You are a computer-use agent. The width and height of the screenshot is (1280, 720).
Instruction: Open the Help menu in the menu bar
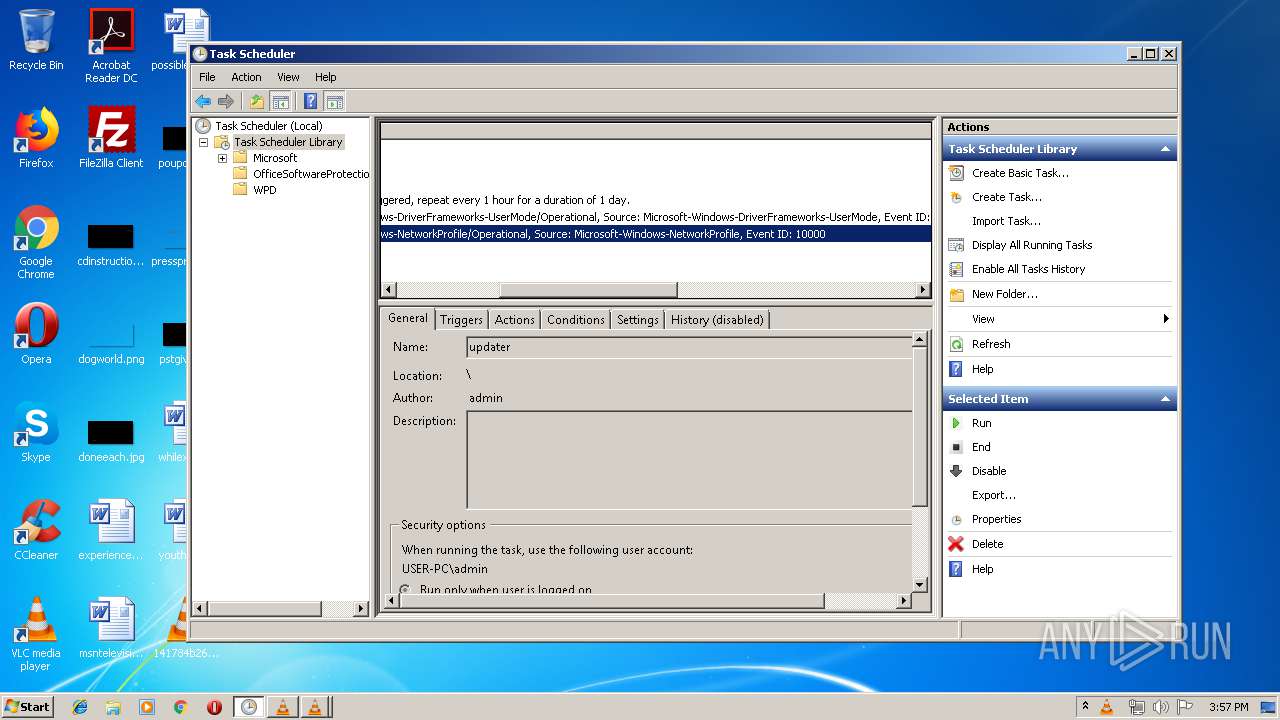[x=326, y=77]
